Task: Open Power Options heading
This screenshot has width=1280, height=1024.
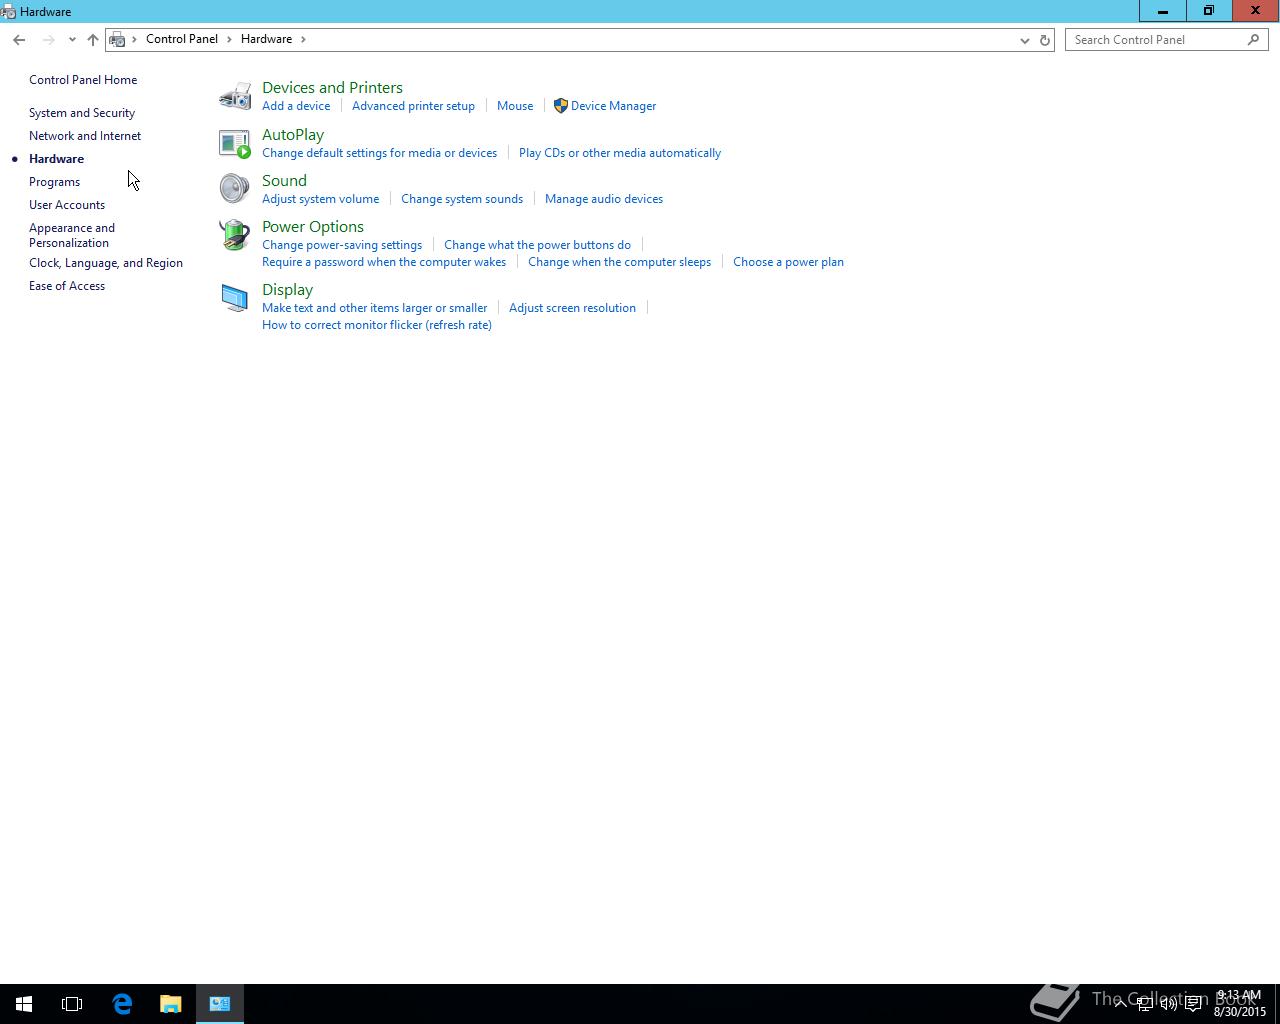Action: click(313, 227)
